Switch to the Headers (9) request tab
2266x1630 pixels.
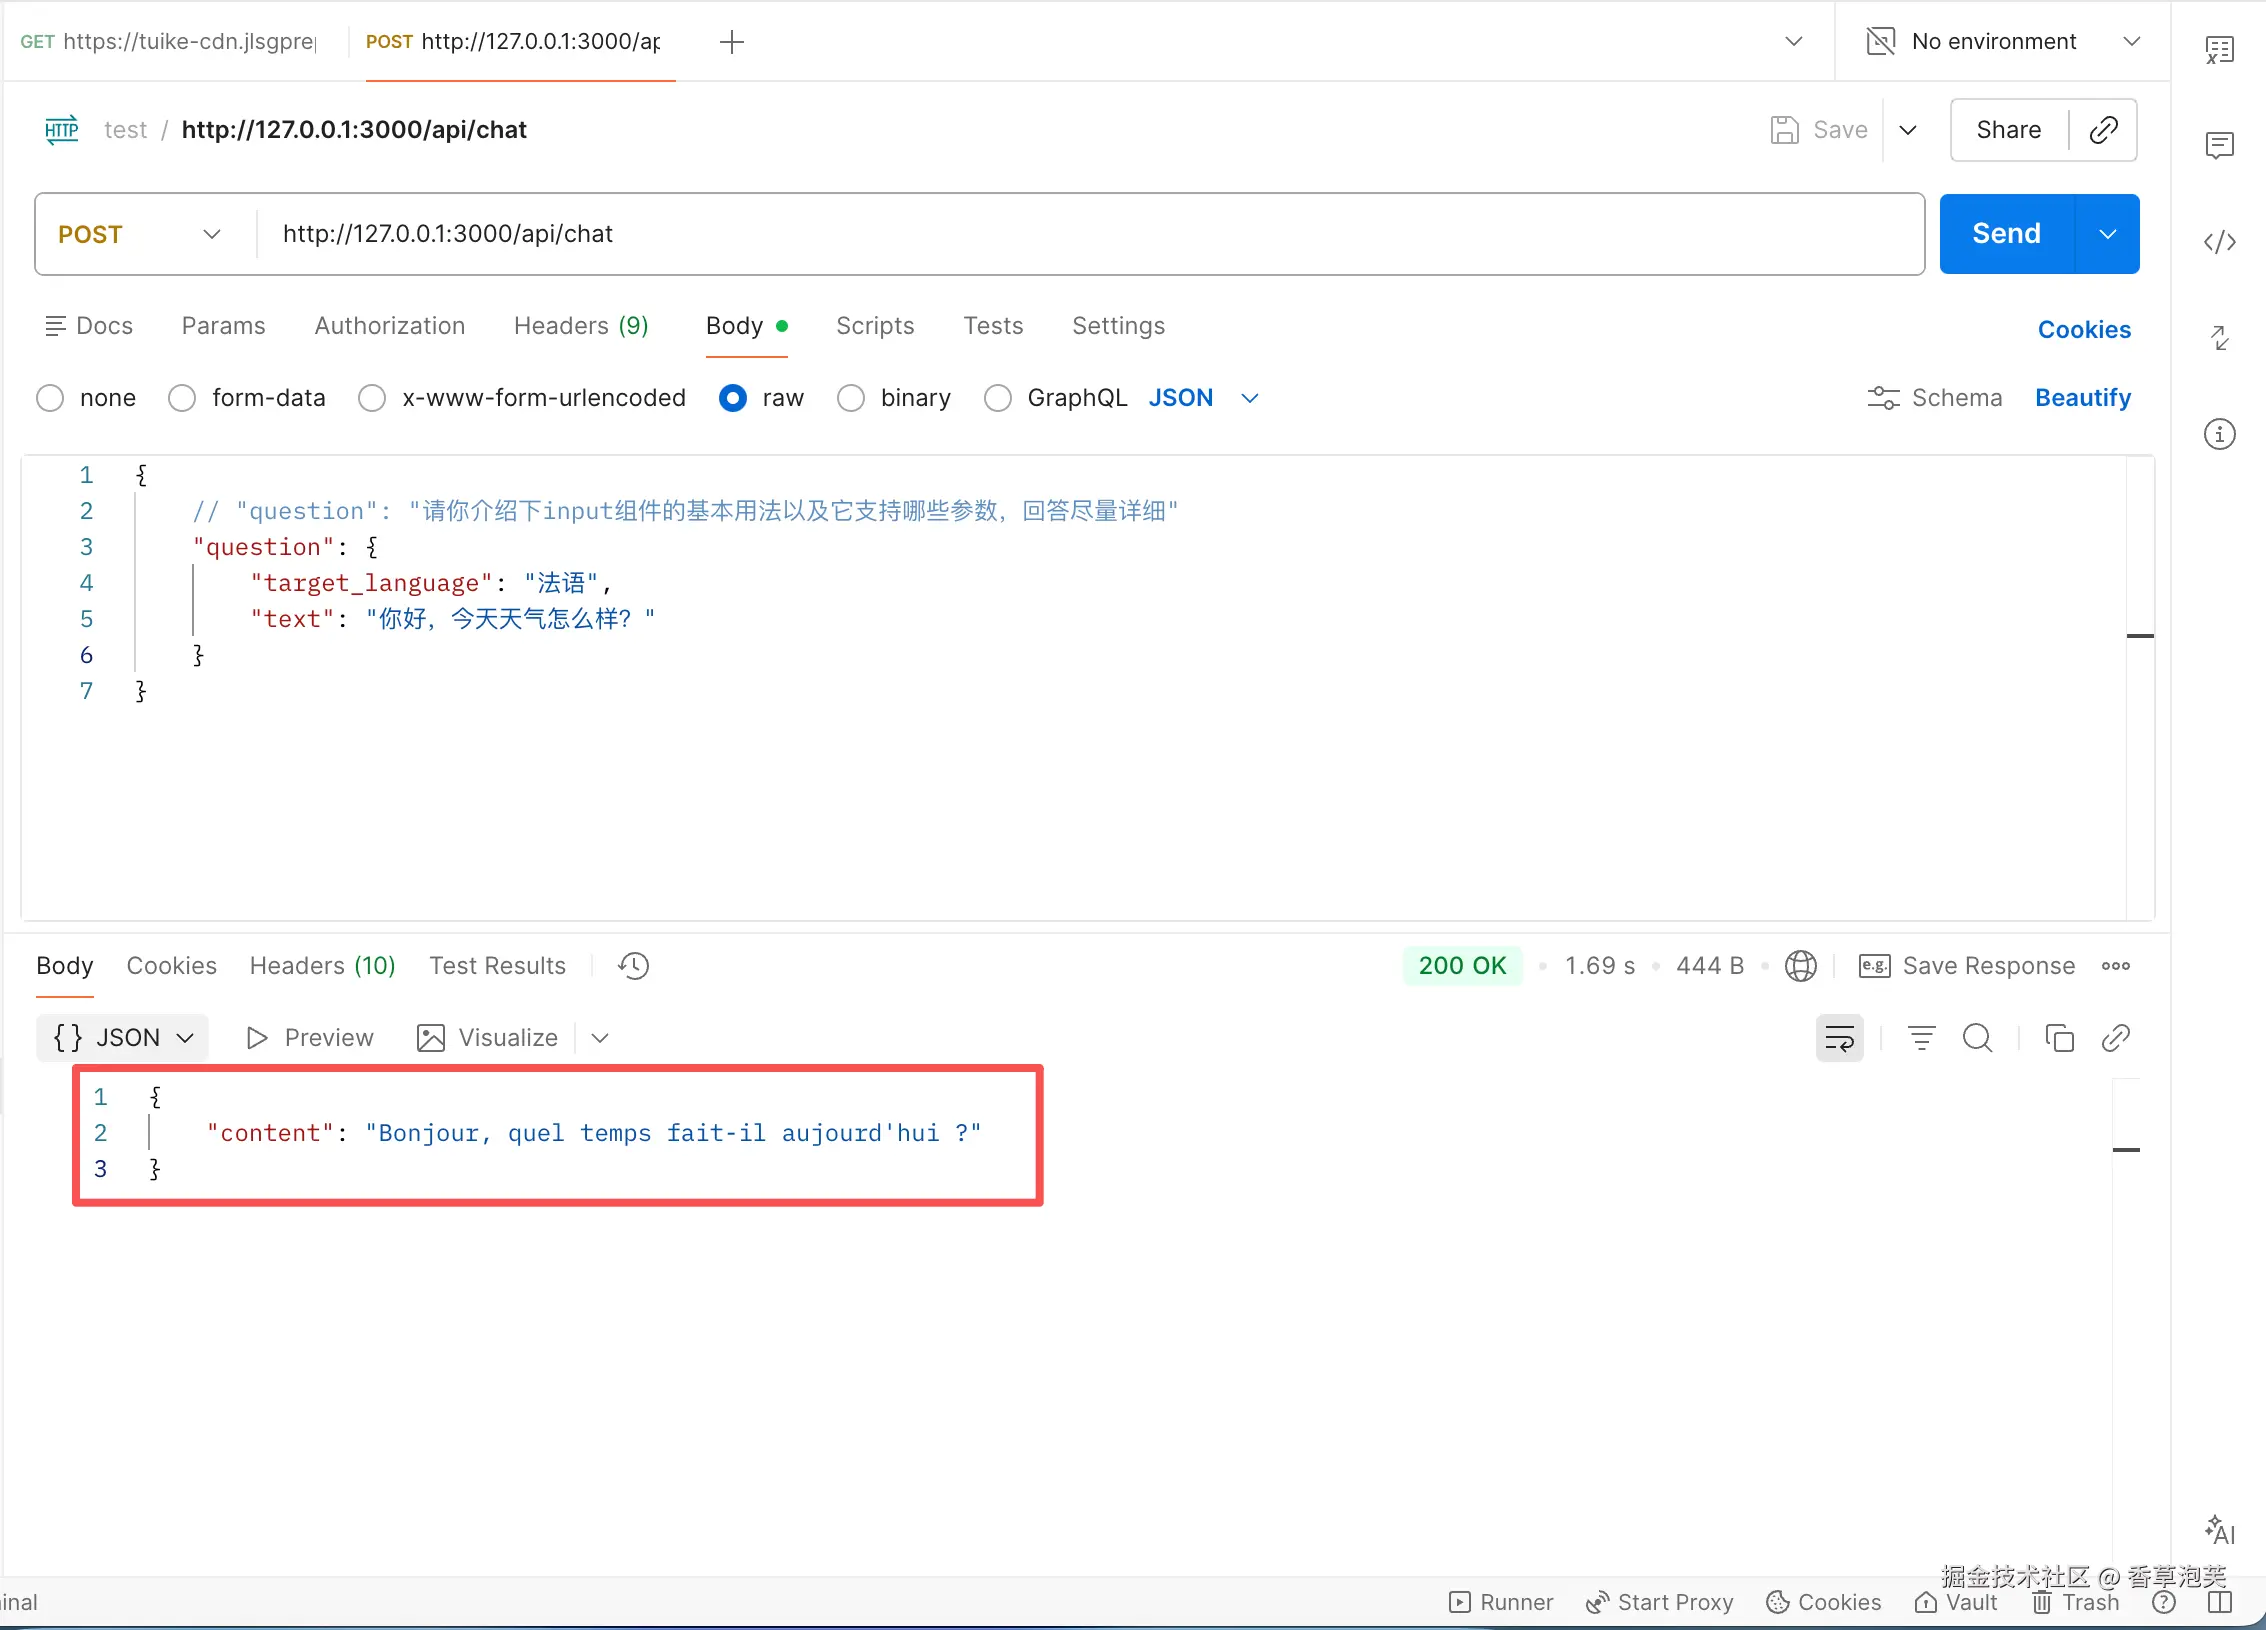(x=580, y=326)
